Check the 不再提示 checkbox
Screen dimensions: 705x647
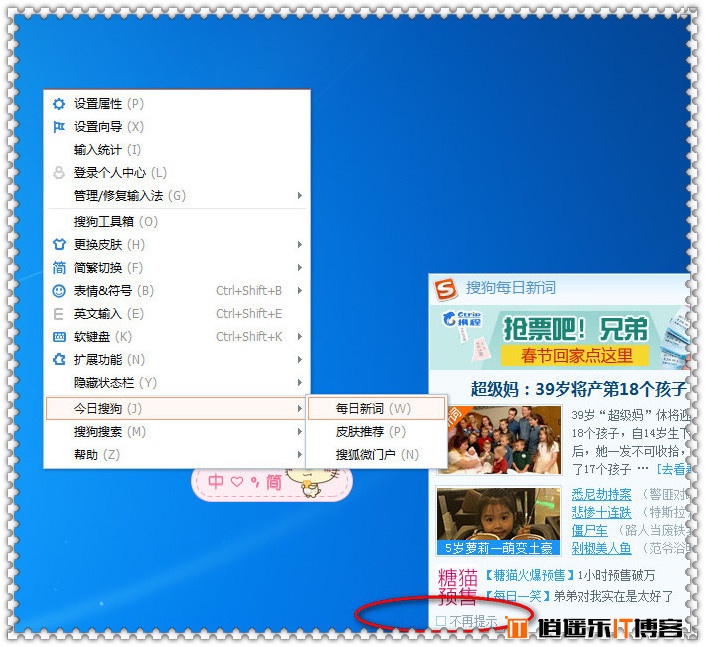tap(441, 621)
